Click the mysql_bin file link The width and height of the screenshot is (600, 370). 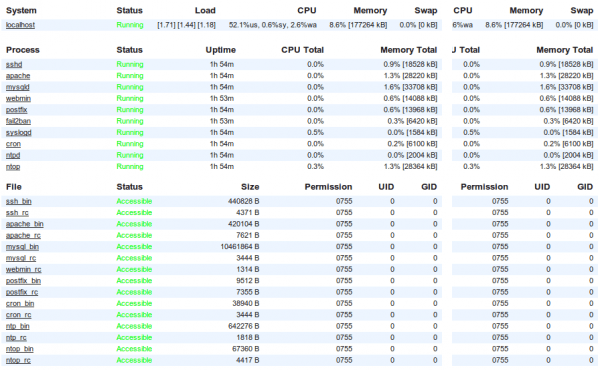(22, 247)
